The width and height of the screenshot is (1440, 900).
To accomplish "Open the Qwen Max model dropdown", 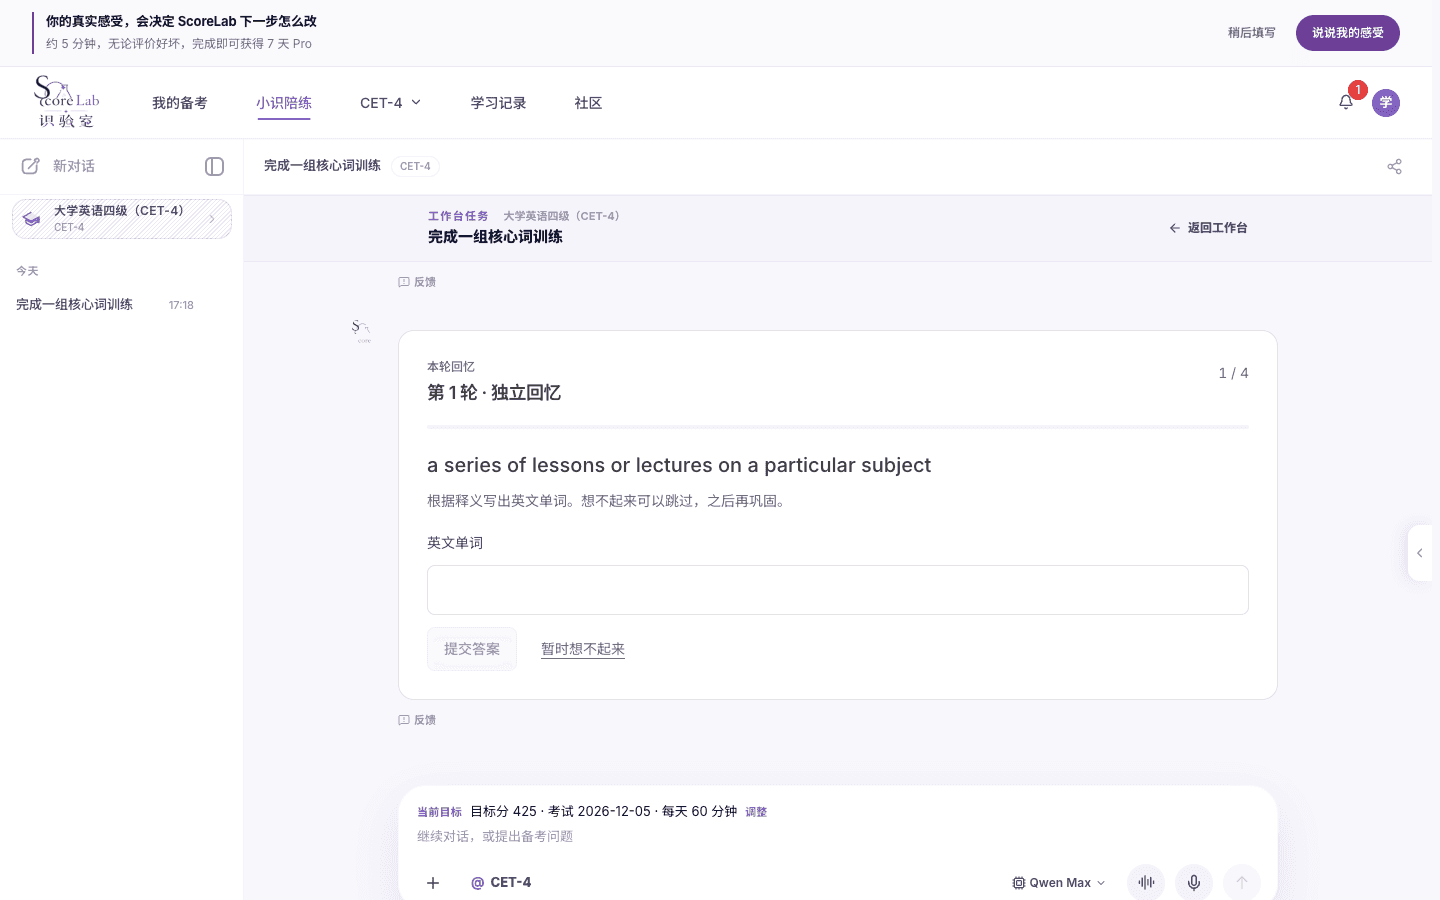I will click(x=1059, y=883).
